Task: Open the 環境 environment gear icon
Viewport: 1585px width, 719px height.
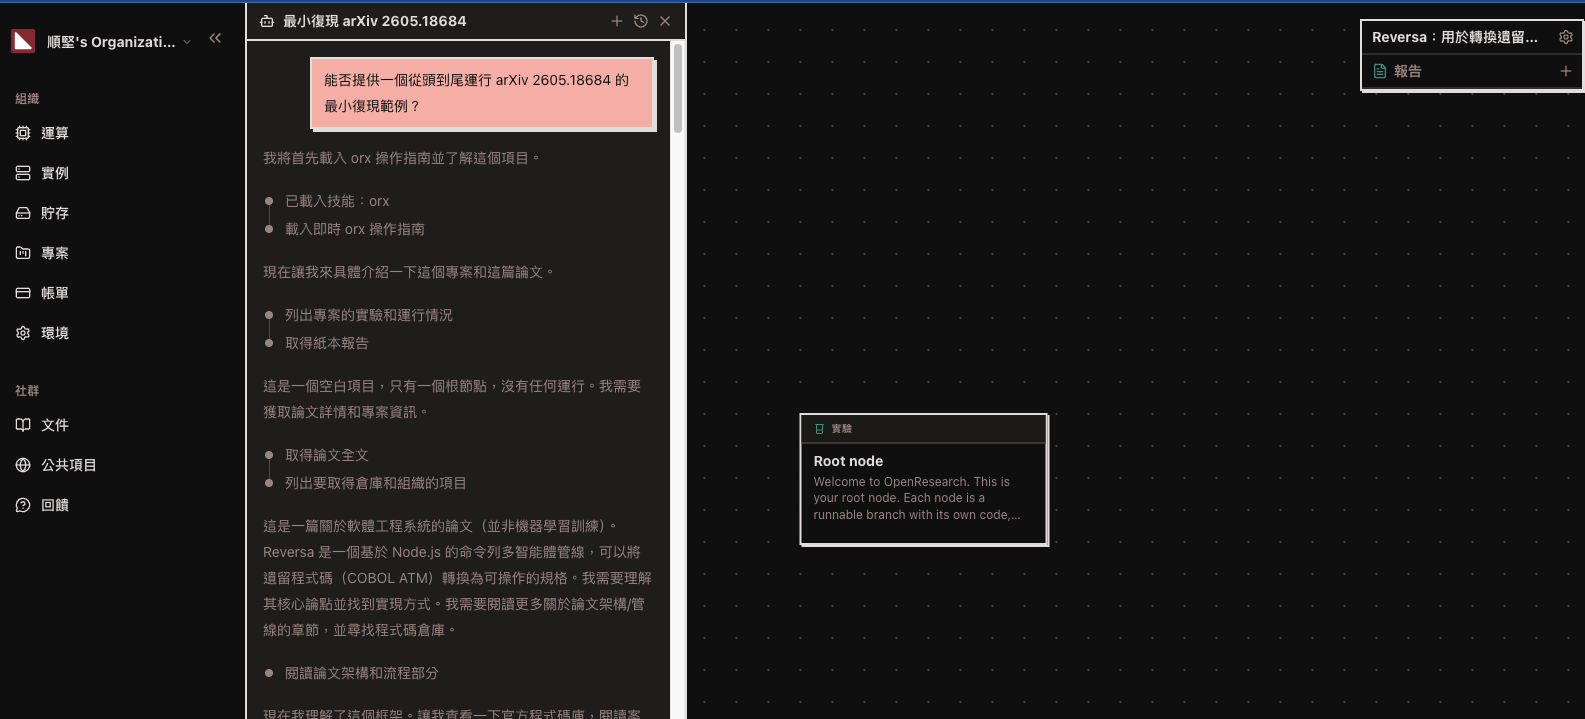Action: pos(23,333)
